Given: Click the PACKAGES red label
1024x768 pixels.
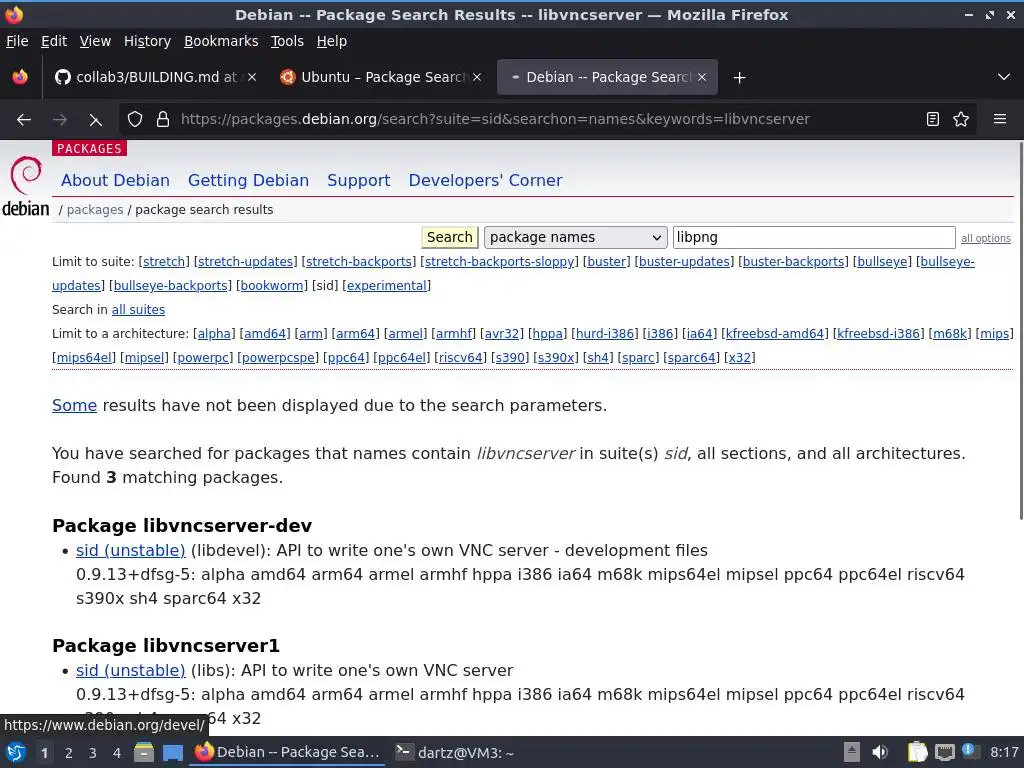Looking at the screenshot, I should pyautogui.click(x=89, y=148).
